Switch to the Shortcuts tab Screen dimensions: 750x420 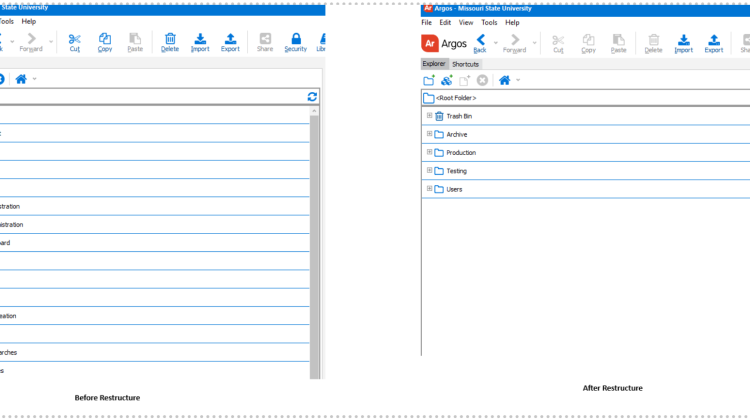tap(465, 64)
